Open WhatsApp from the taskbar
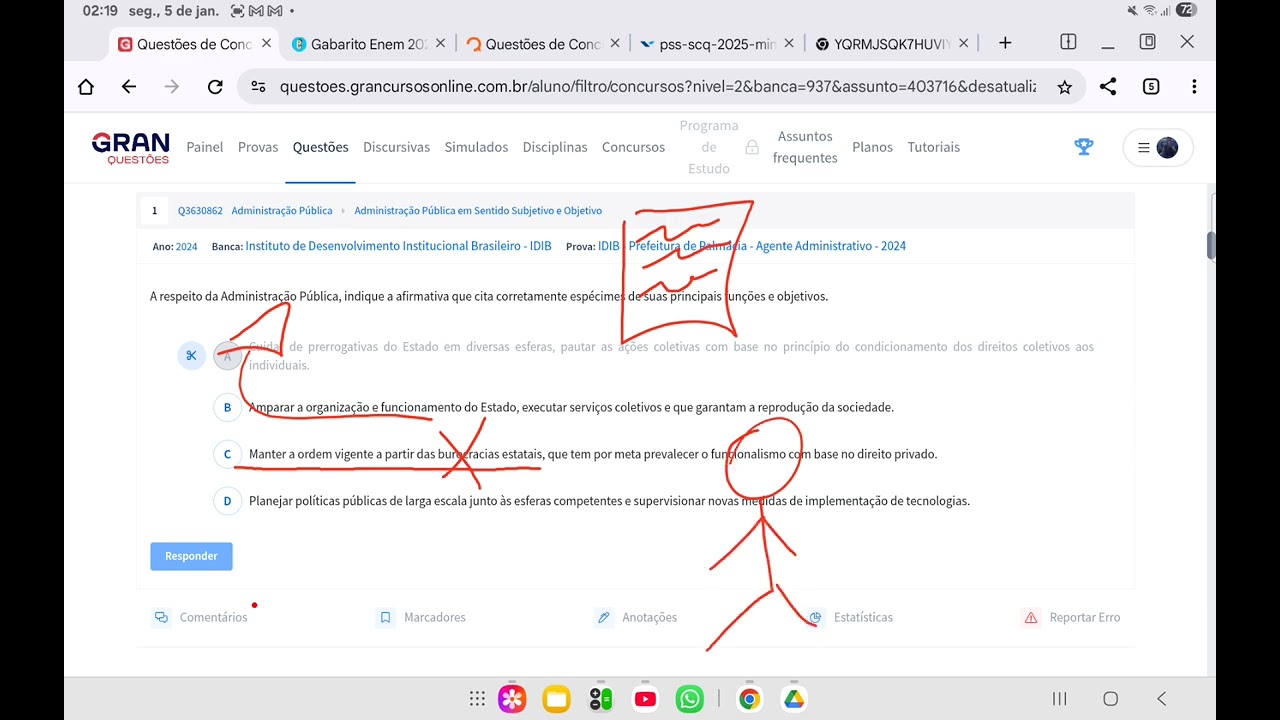This screenshot has height=720, width=1280. pos(690,699)
